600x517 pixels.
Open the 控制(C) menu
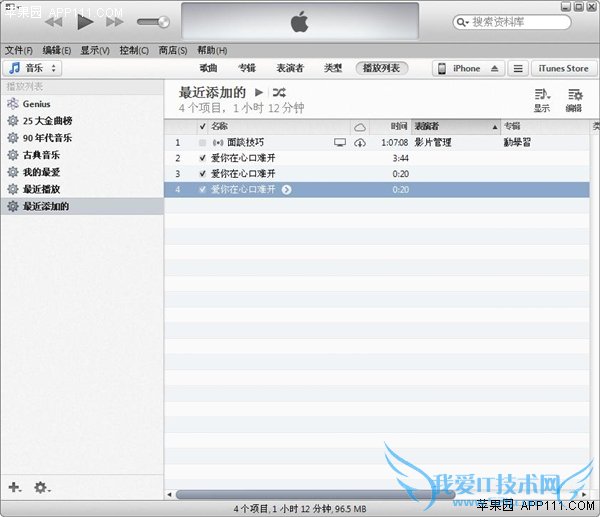(134, 50)
